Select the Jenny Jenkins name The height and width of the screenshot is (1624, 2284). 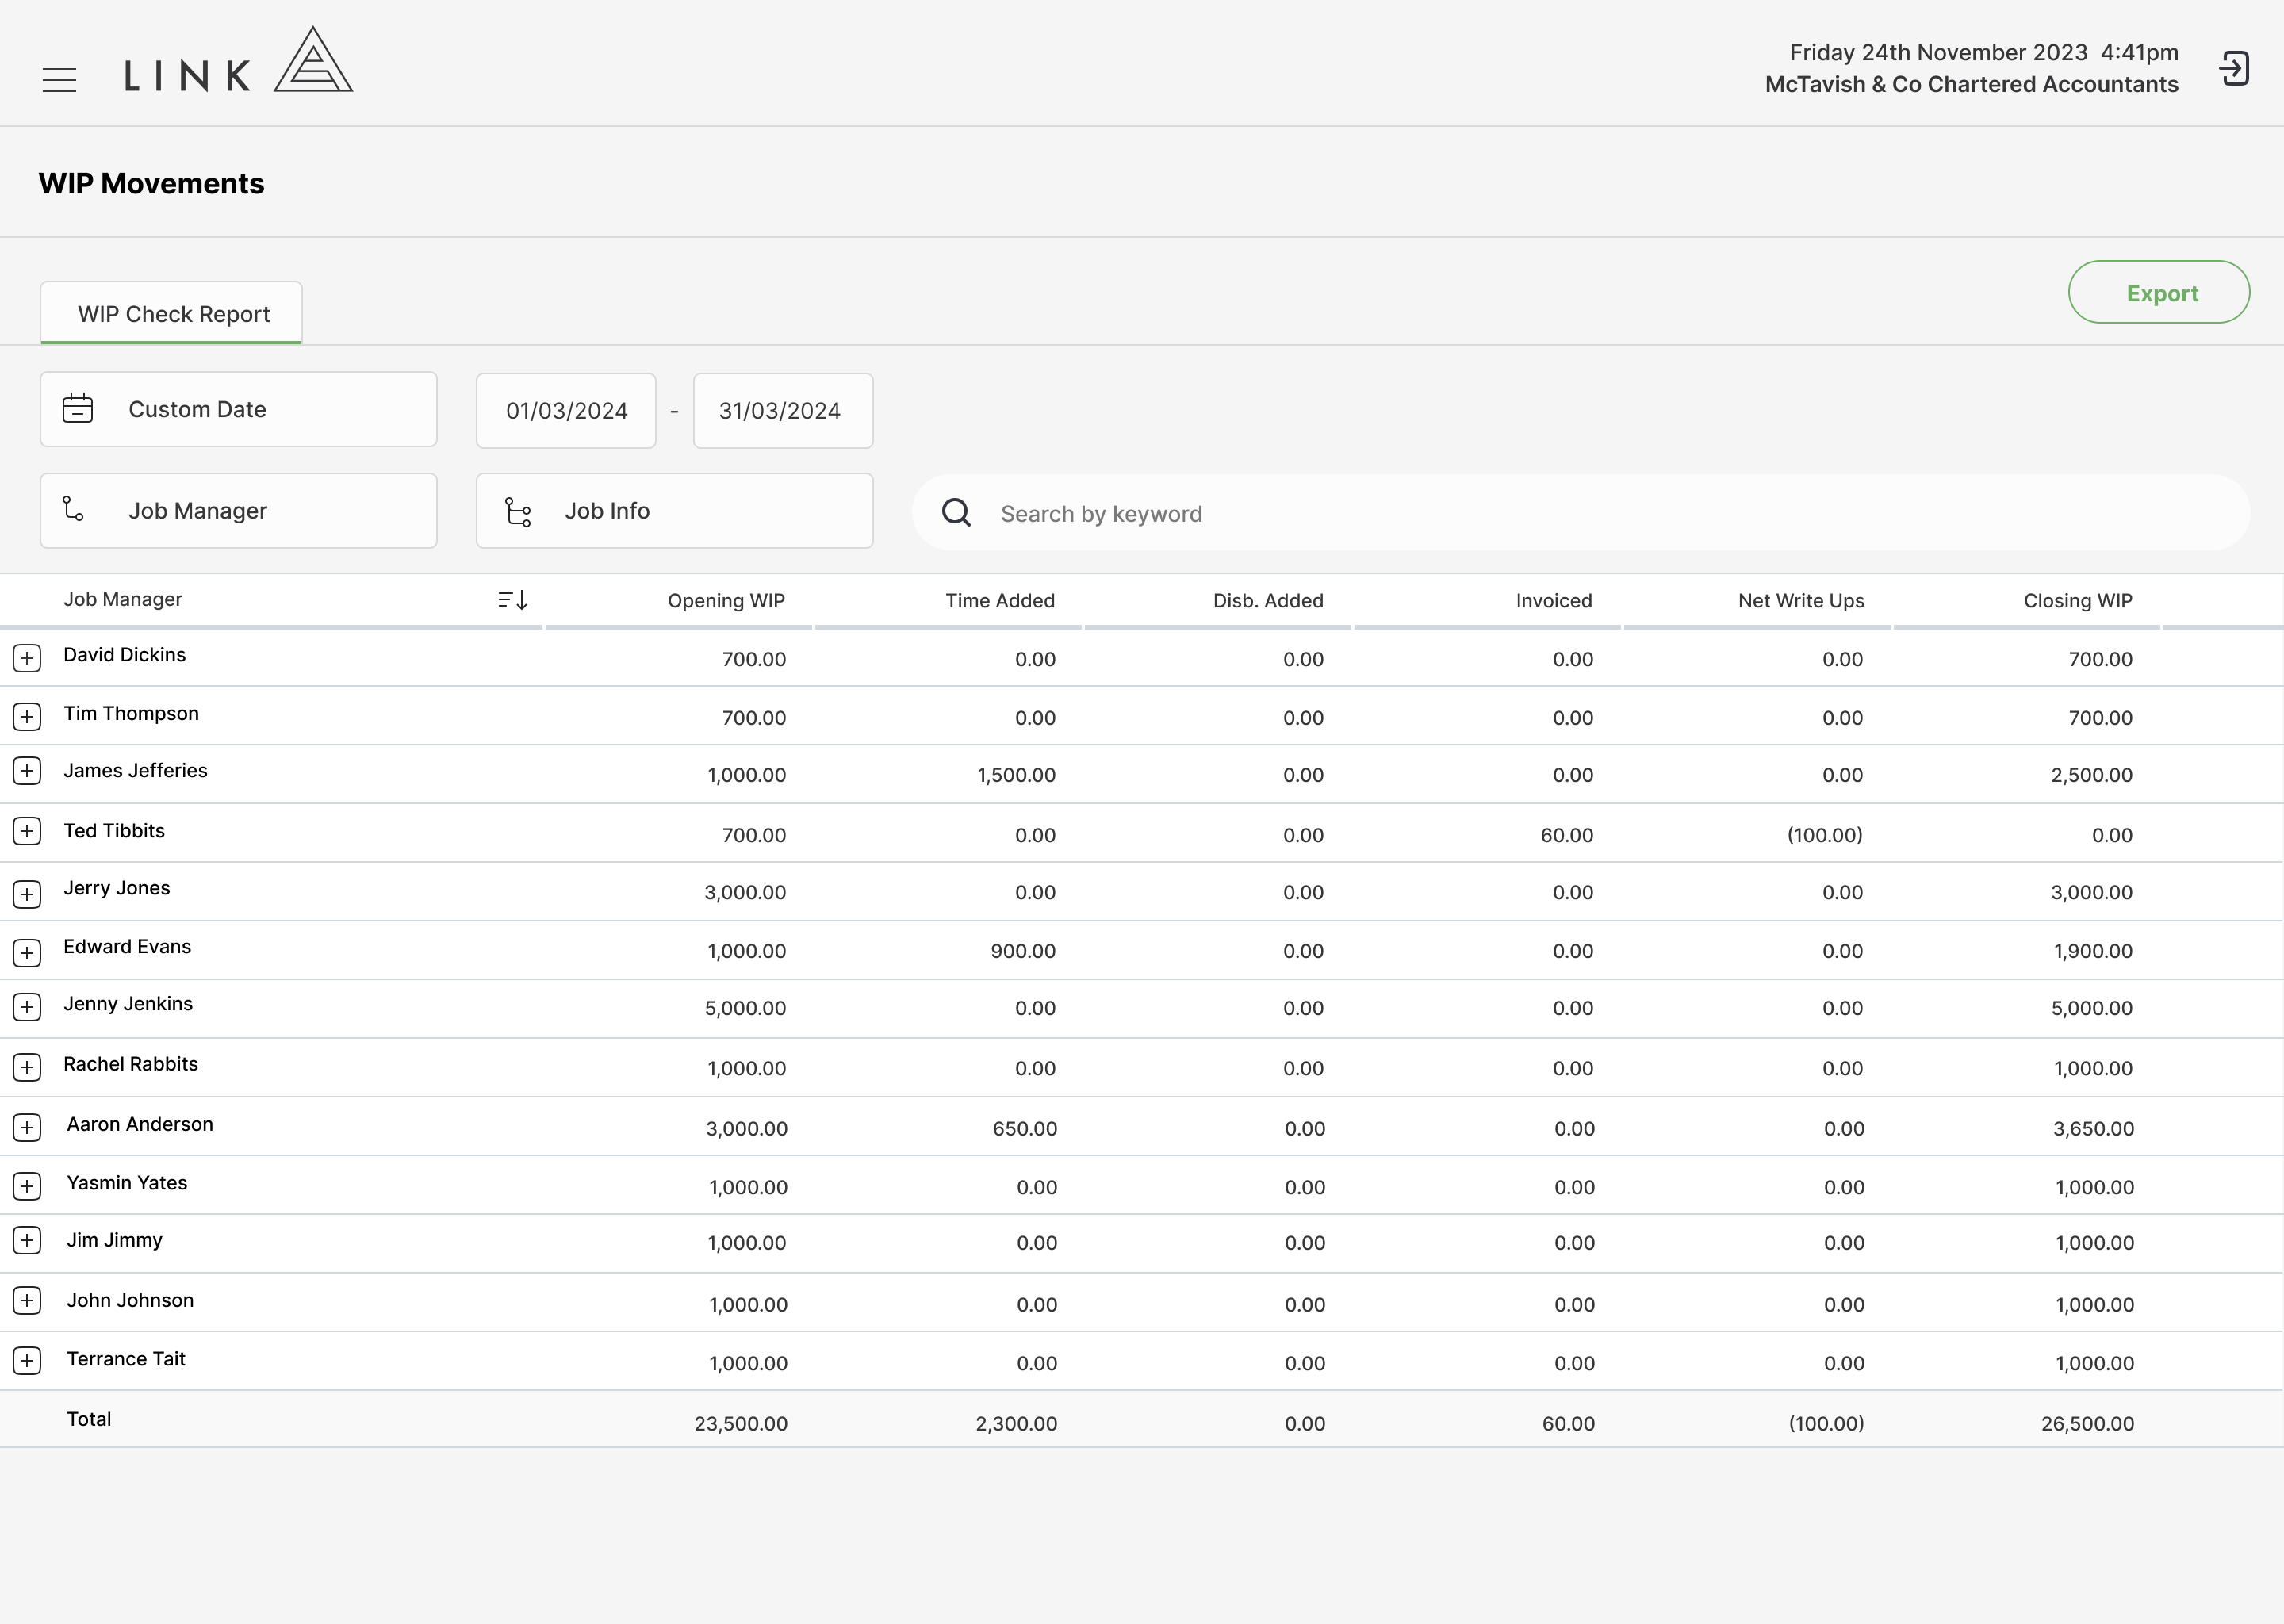128,1003
